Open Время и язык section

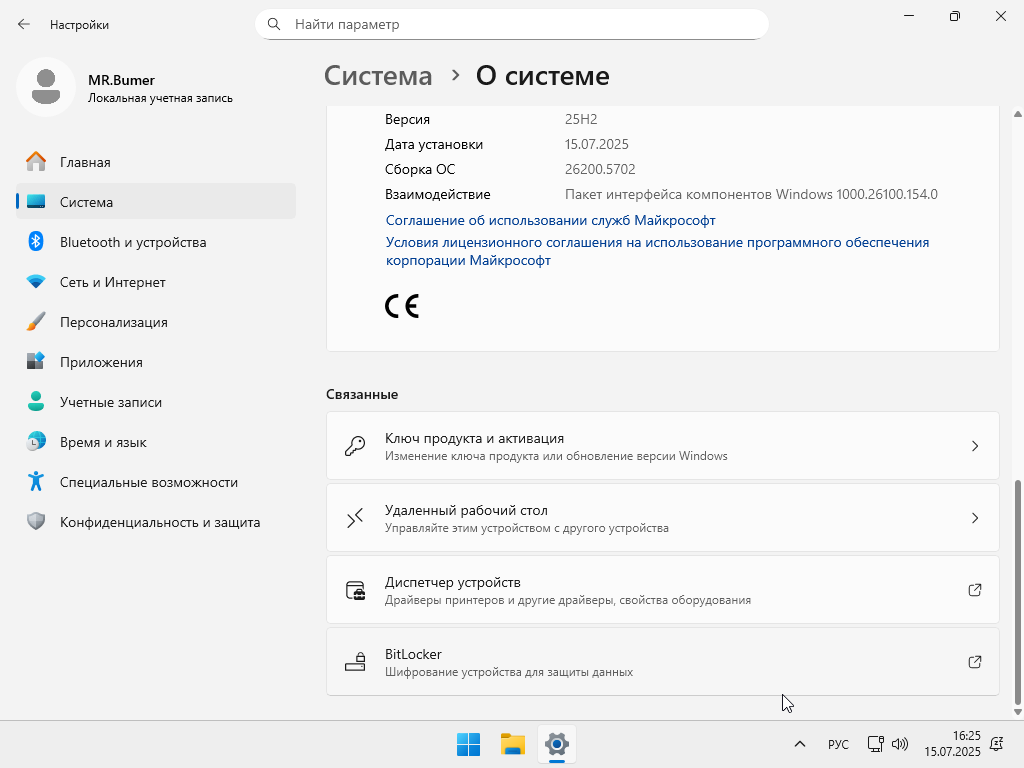click(156, 442)
